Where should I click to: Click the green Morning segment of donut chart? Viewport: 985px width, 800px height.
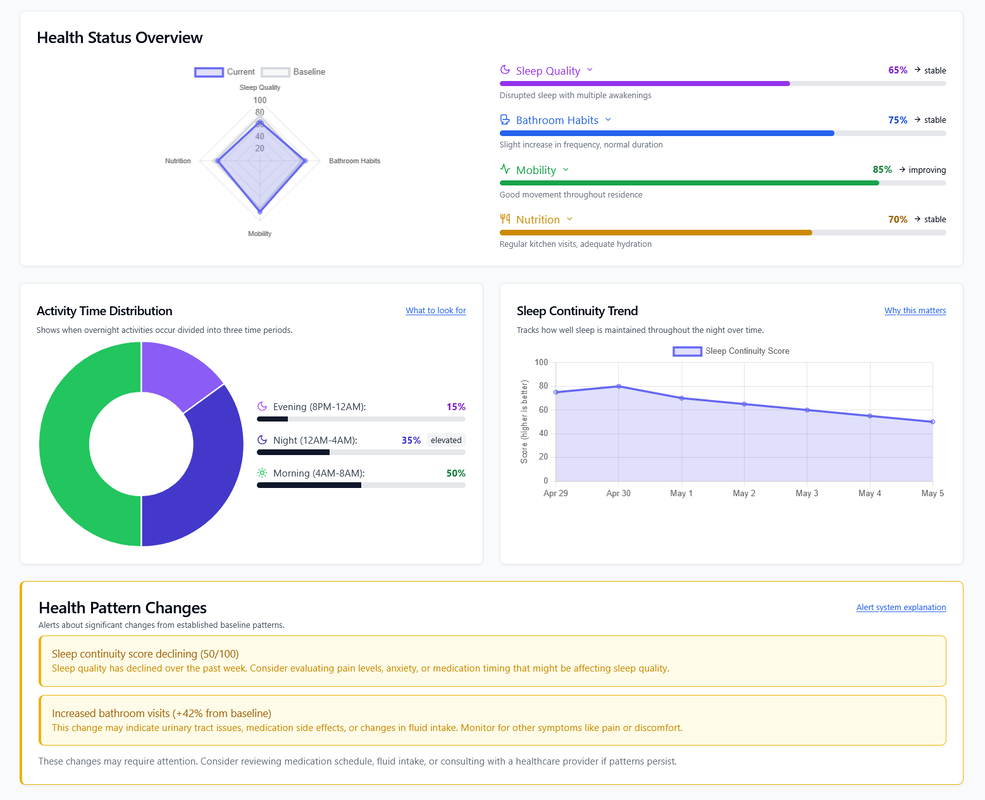click(65, 444)
